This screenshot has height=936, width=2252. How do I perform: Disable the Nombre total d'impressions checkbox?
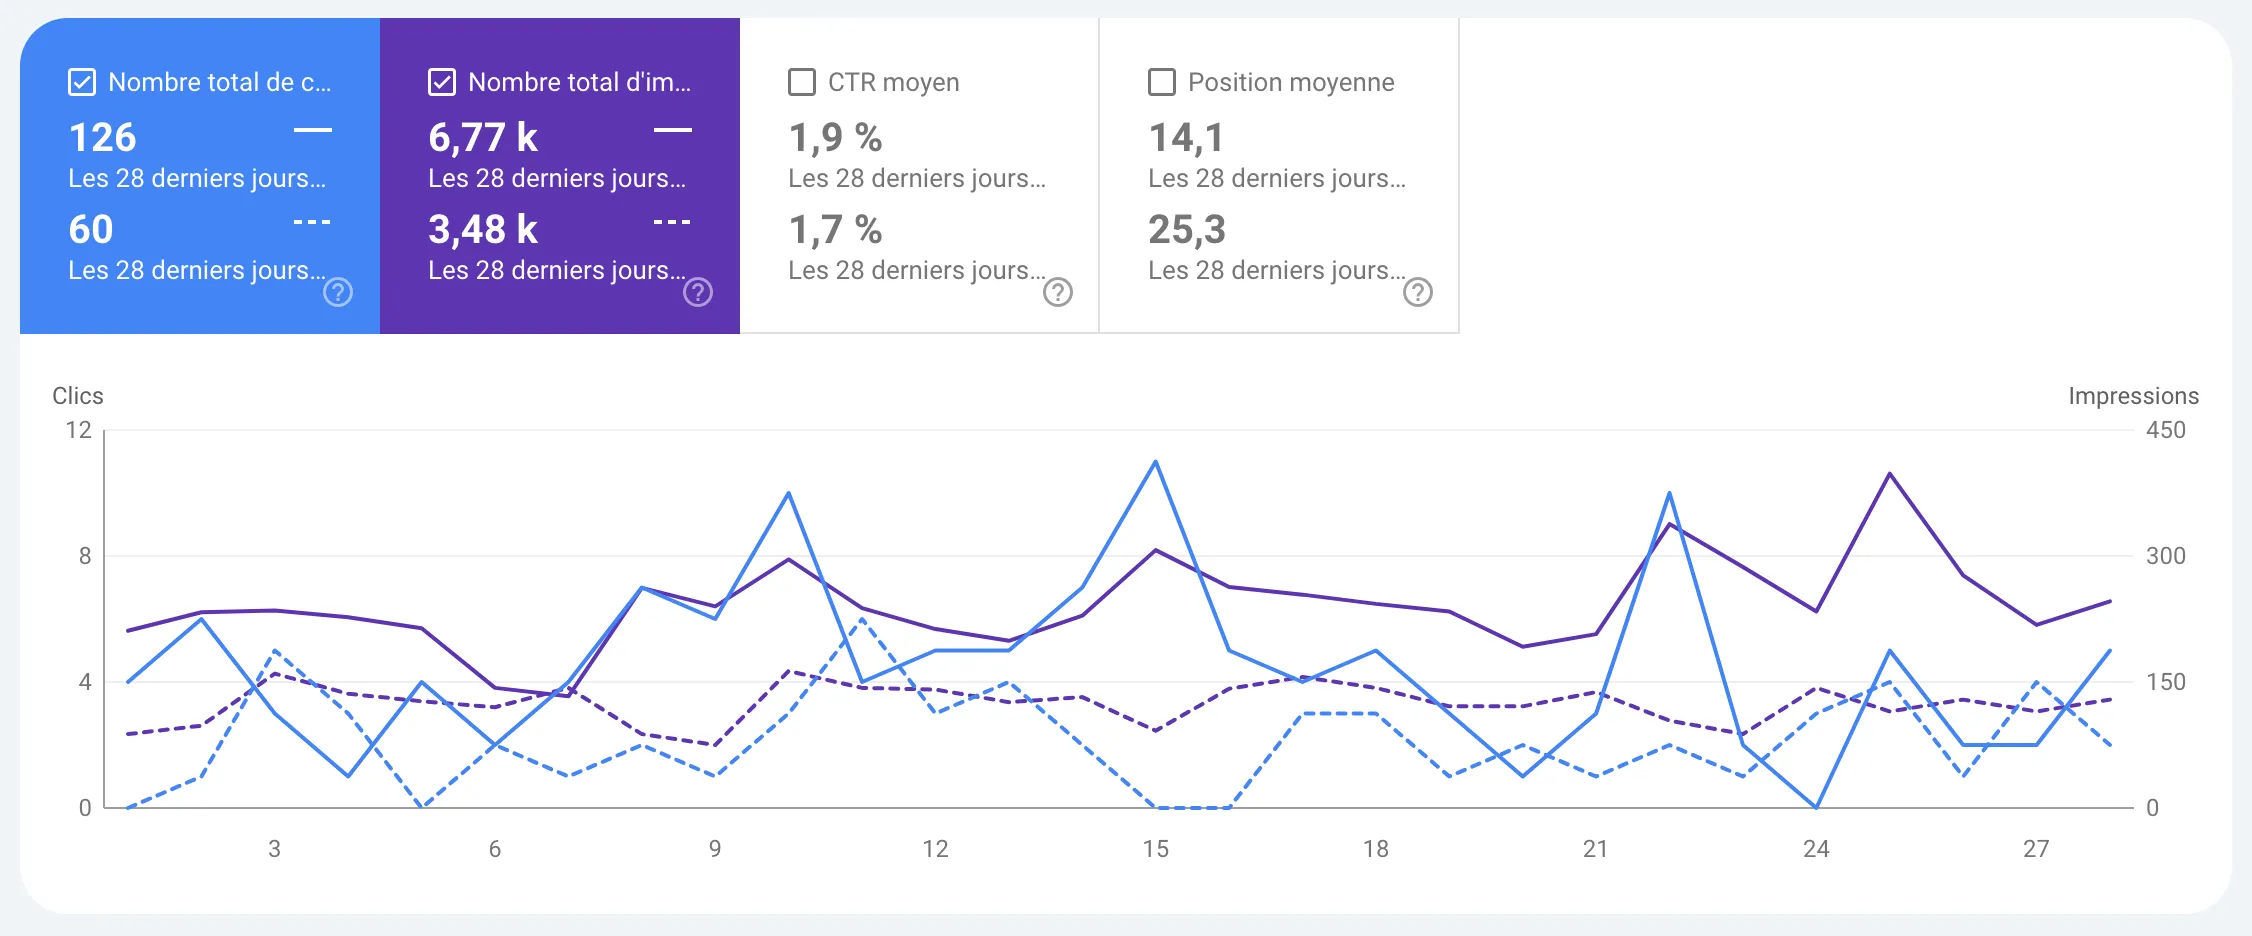[441, 82]
